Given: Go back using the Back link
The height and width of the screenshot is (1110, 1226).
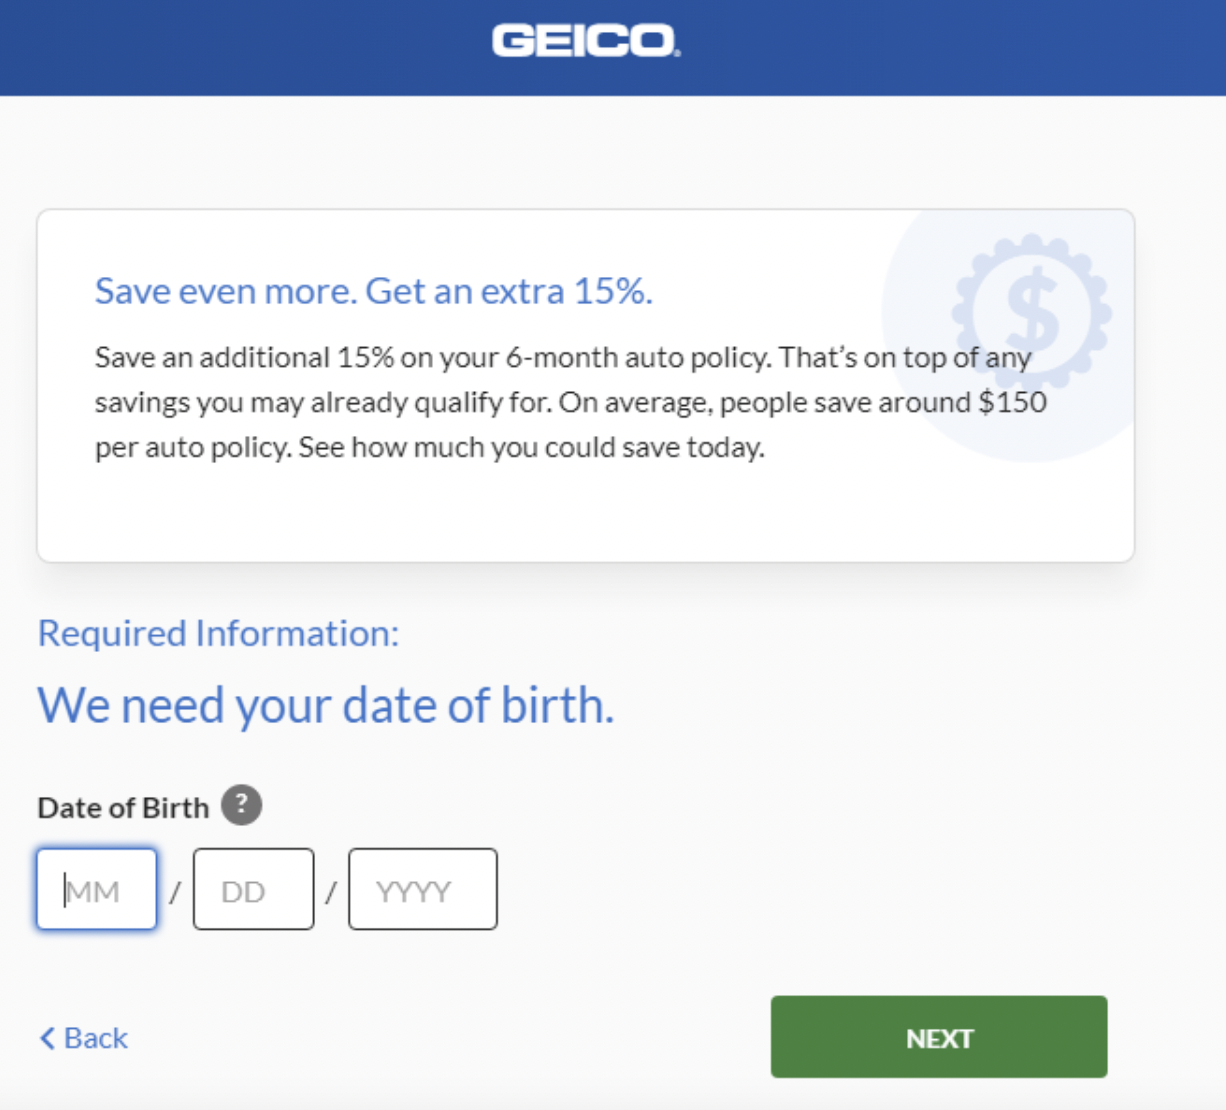Looking at the screenshot, I should click(x=84, y=1038).
